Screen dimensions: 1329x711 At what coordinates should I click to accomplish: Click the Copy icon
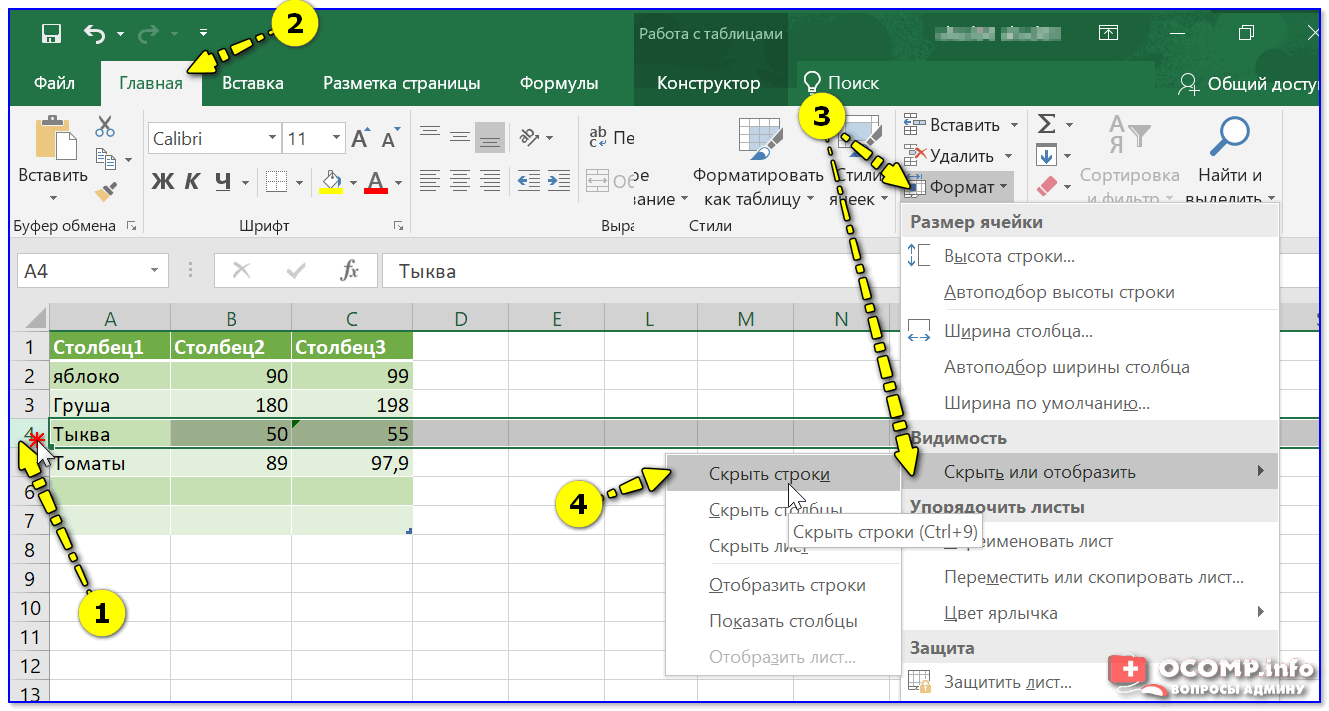click(105, 158)
